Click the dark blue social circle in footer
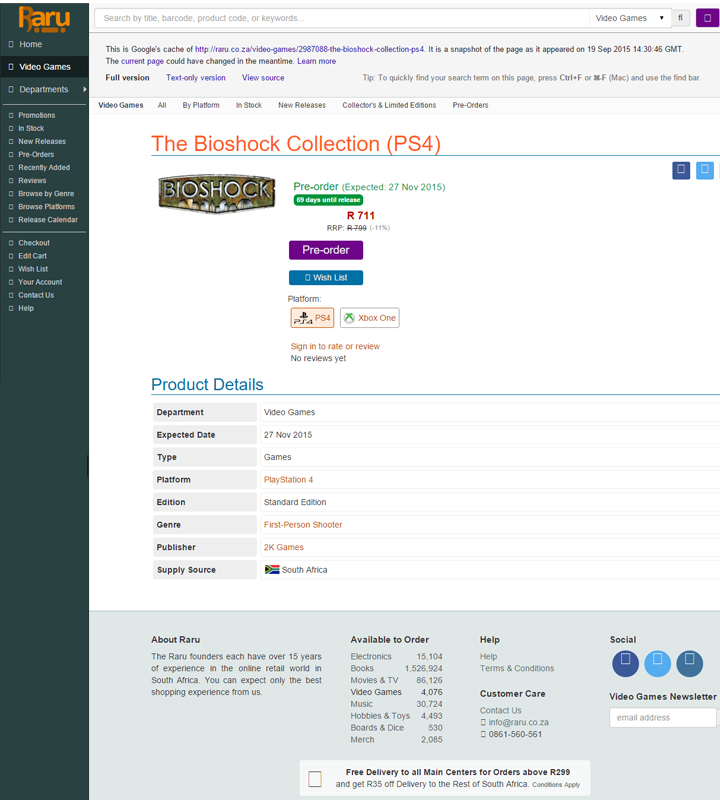The width and height of the screenshot is (720, 800). 625,663
